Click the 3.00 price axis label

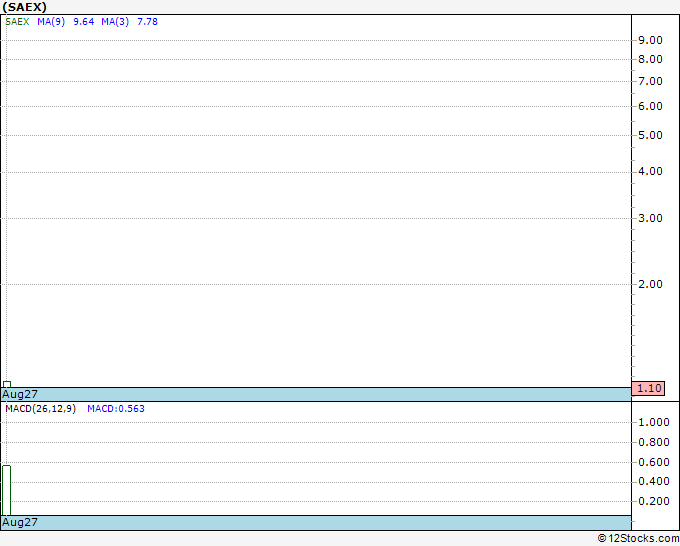pyautogui.click(x=651, y=218)
